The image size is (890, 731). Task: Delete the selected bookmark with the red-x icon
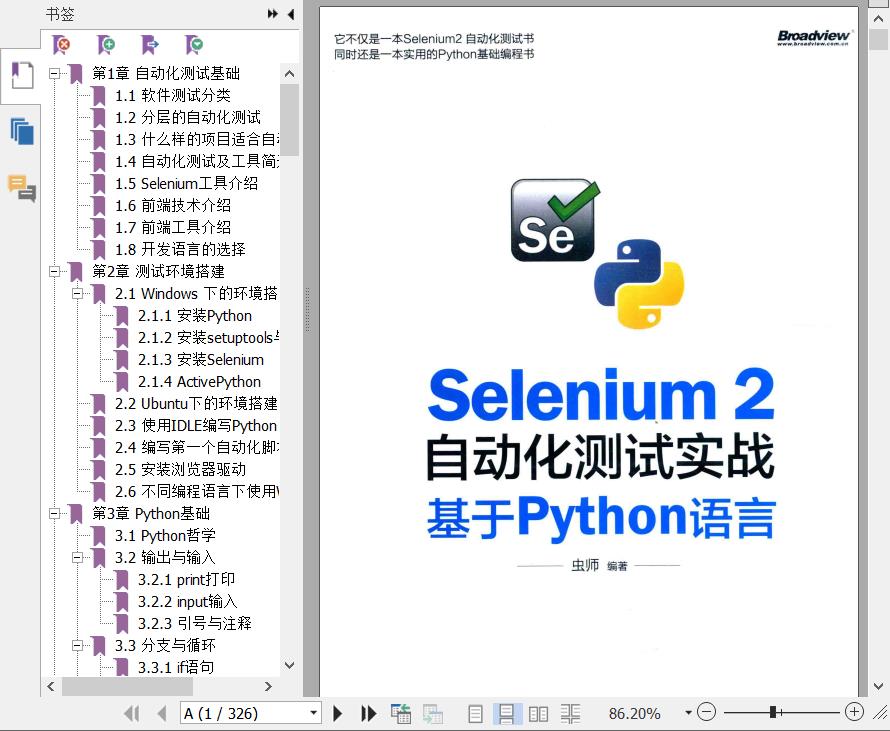tap(61, 44)
